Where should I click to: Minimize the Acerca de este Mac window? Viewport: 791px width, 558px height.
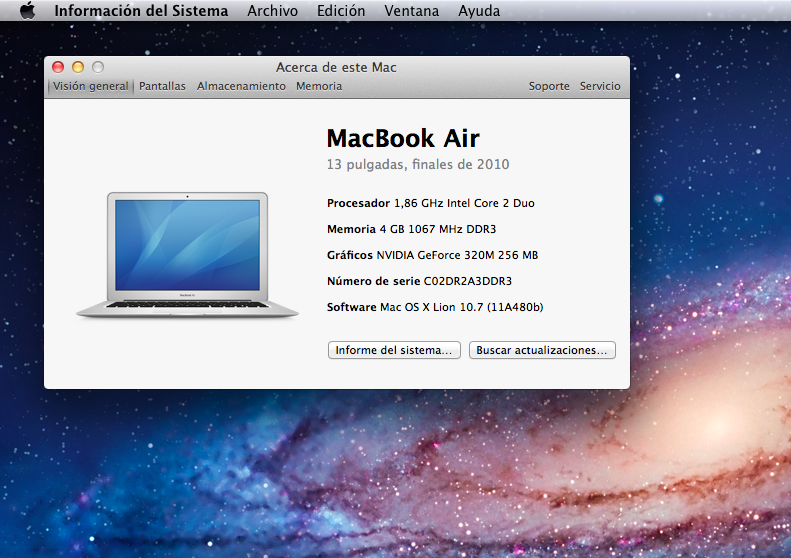(78, 67)
